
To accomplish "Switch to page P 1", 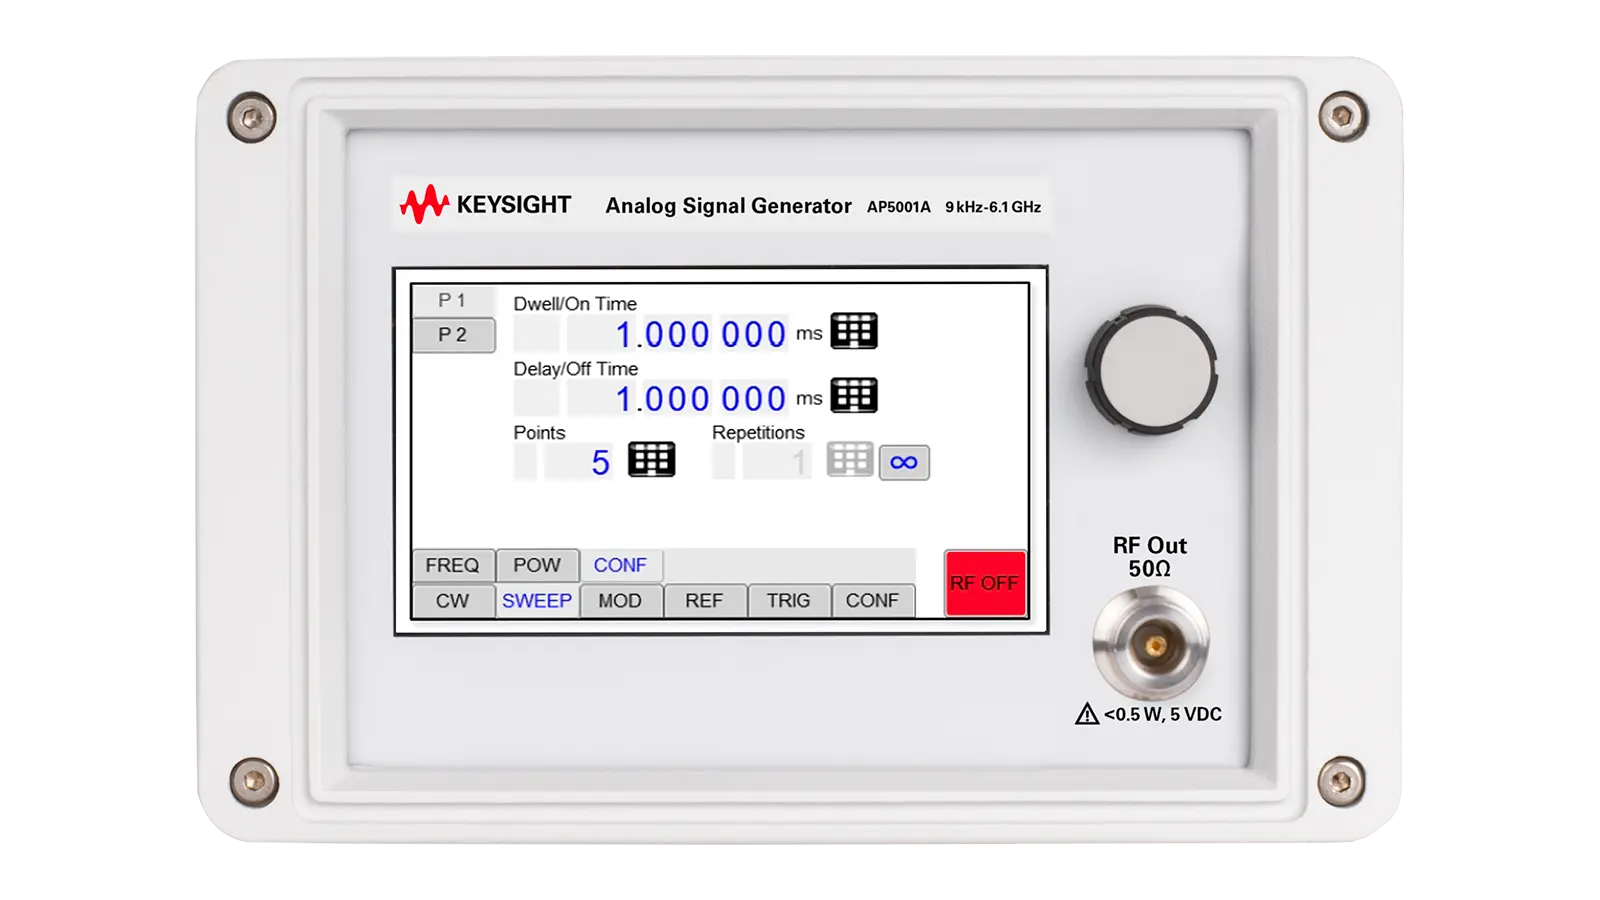I will [x=453, y=300].
